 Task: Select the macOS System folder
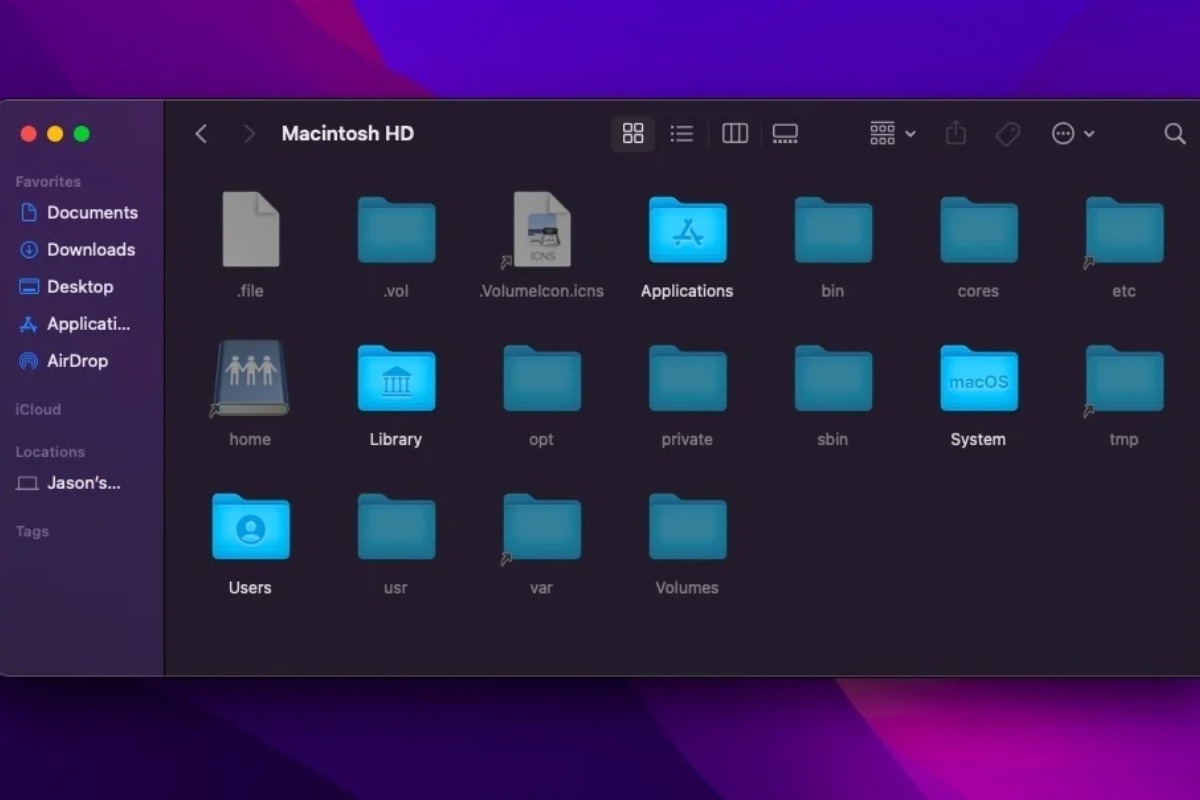point(978,378)
